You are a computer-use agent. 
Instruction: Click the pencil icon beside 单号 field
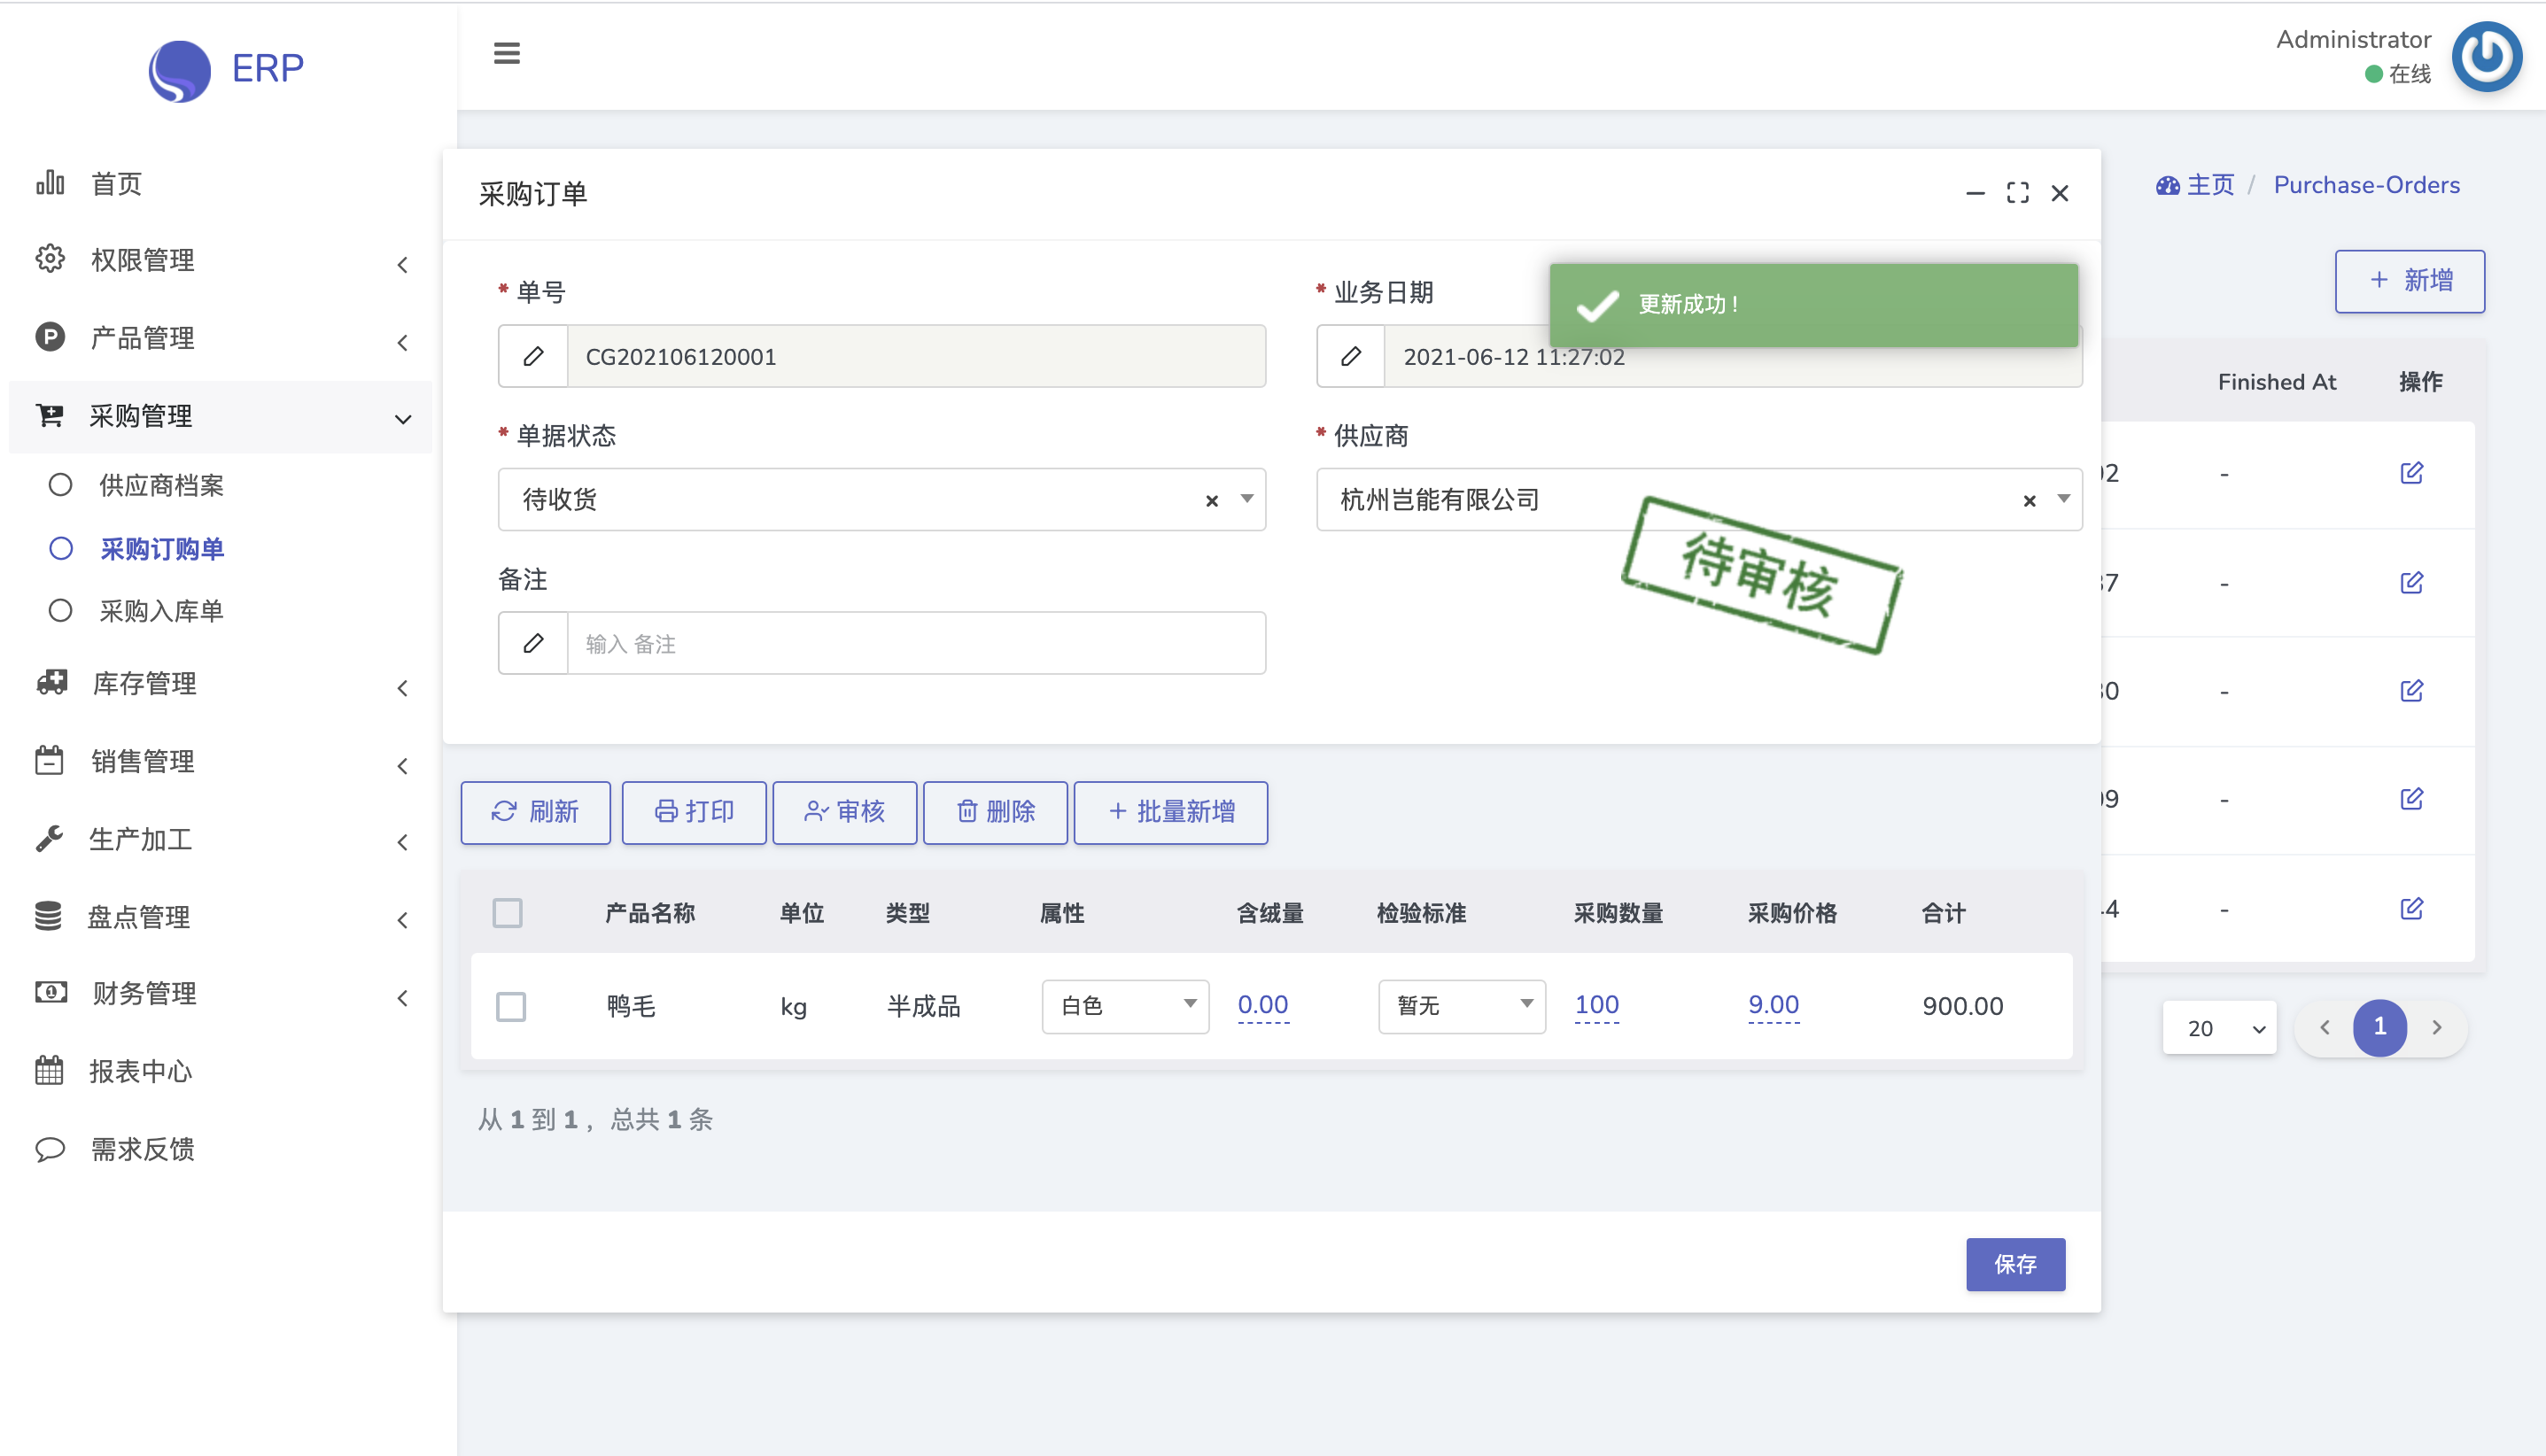coord(533,356)
